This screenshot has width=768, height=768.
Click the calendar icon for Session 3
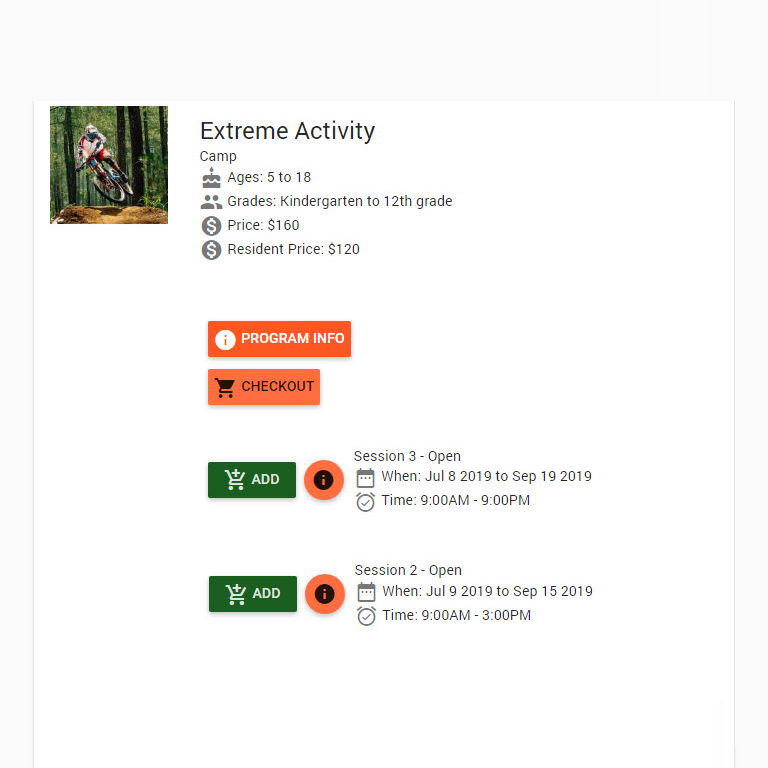coord(365,478)
